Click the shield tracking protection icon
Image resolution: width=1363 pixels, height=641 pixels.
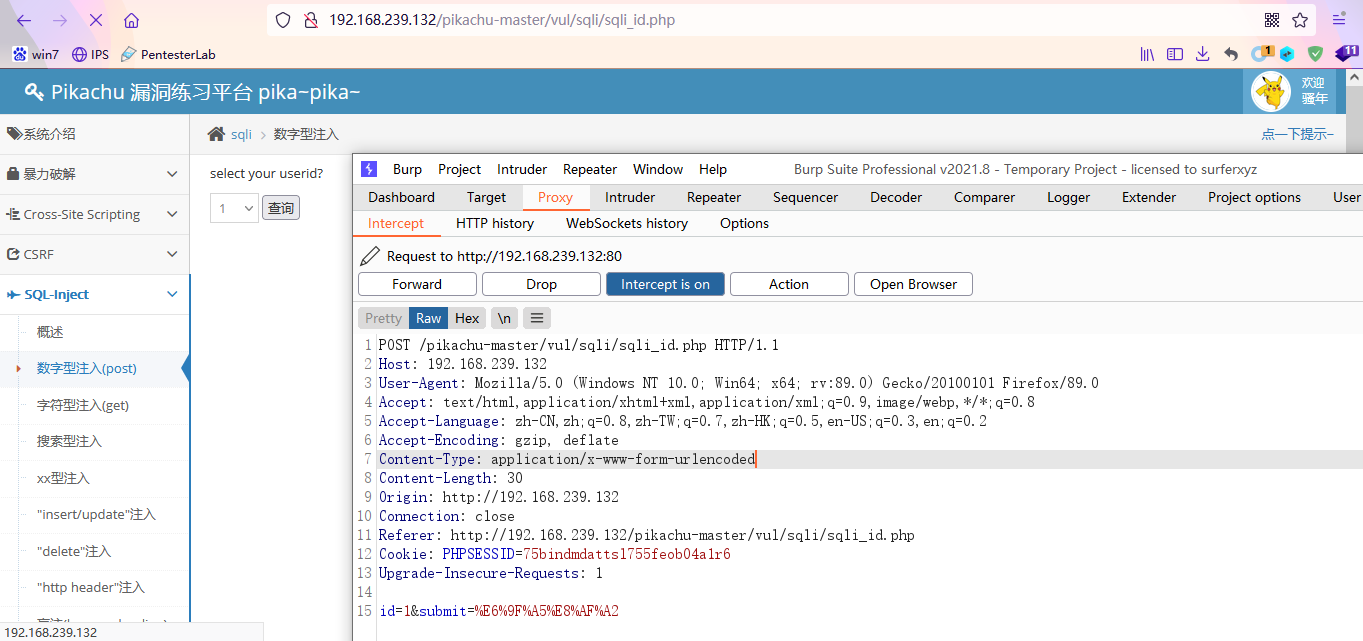tap(283, 20)
